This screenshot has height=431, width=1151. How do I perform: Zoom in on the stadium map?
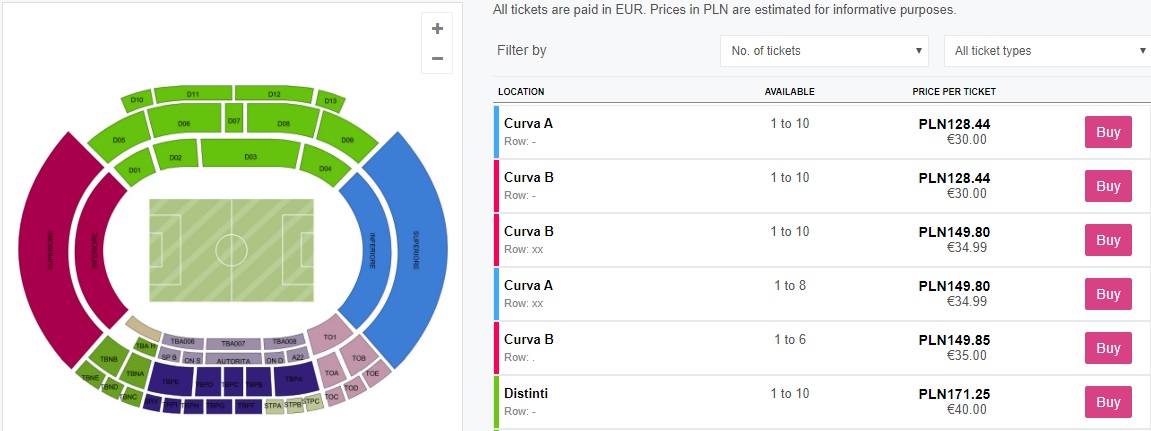point(437,29)
